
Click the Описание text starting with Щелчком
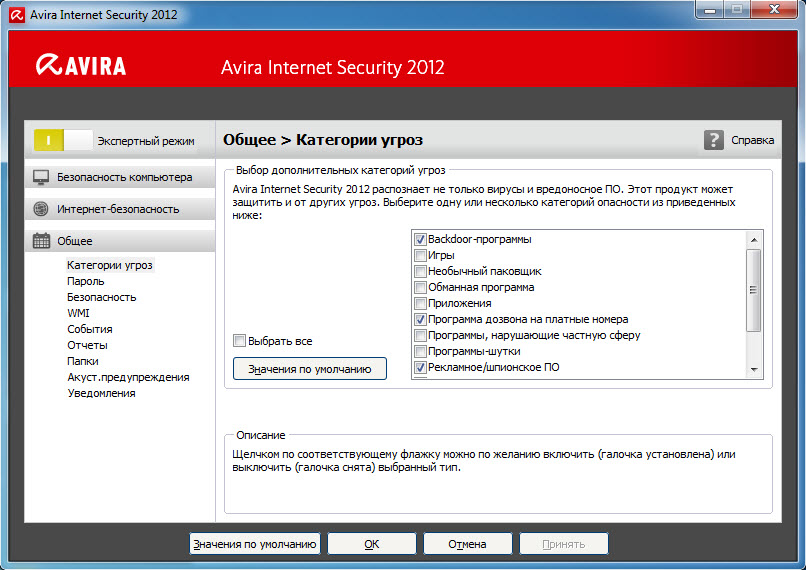tap(484, 461)
